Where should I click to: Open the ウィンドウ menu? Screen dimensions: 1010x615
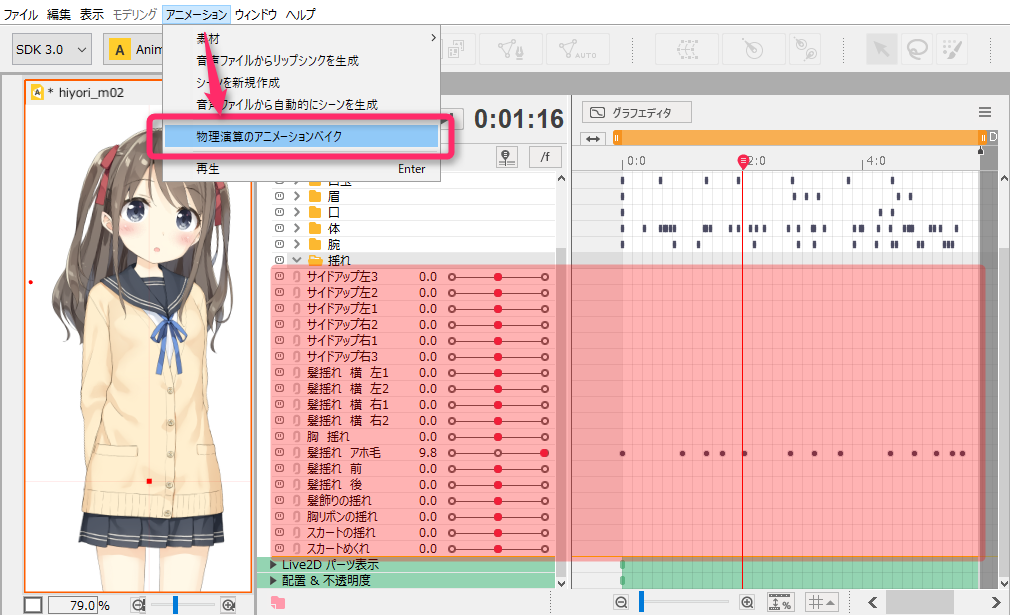pos(256,14)
